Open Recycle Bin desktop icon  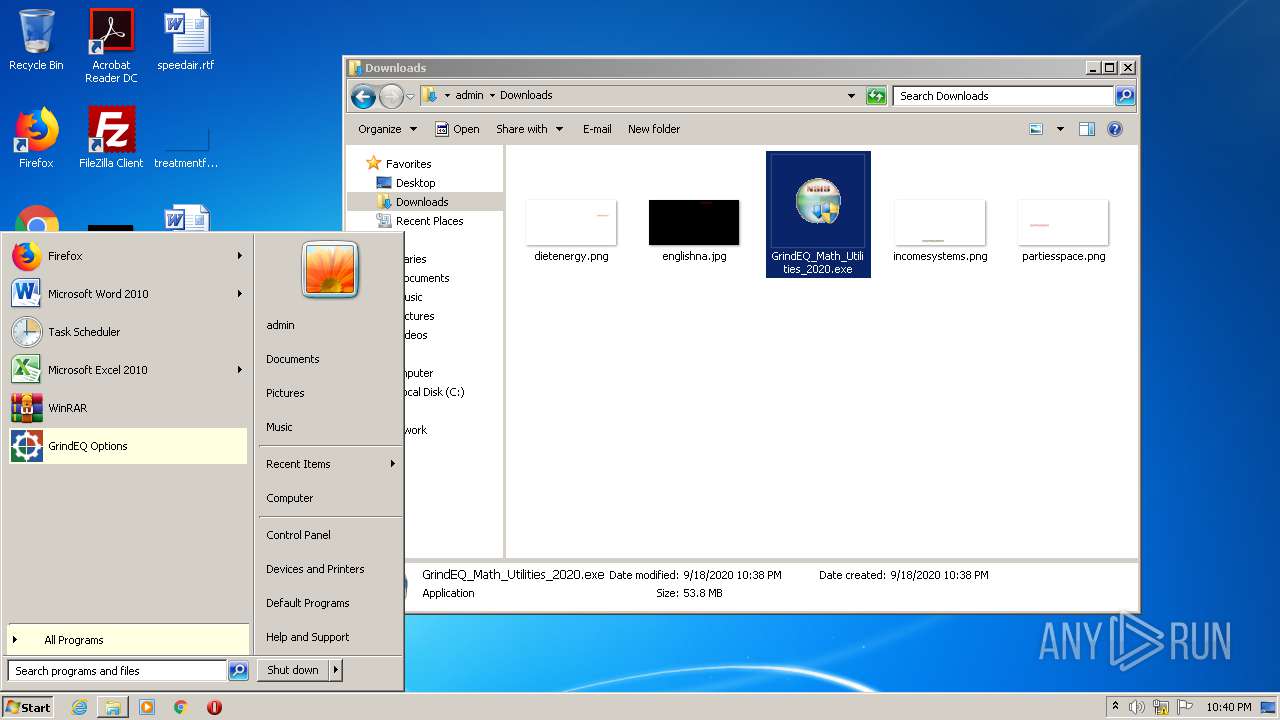tap(36, 40)
